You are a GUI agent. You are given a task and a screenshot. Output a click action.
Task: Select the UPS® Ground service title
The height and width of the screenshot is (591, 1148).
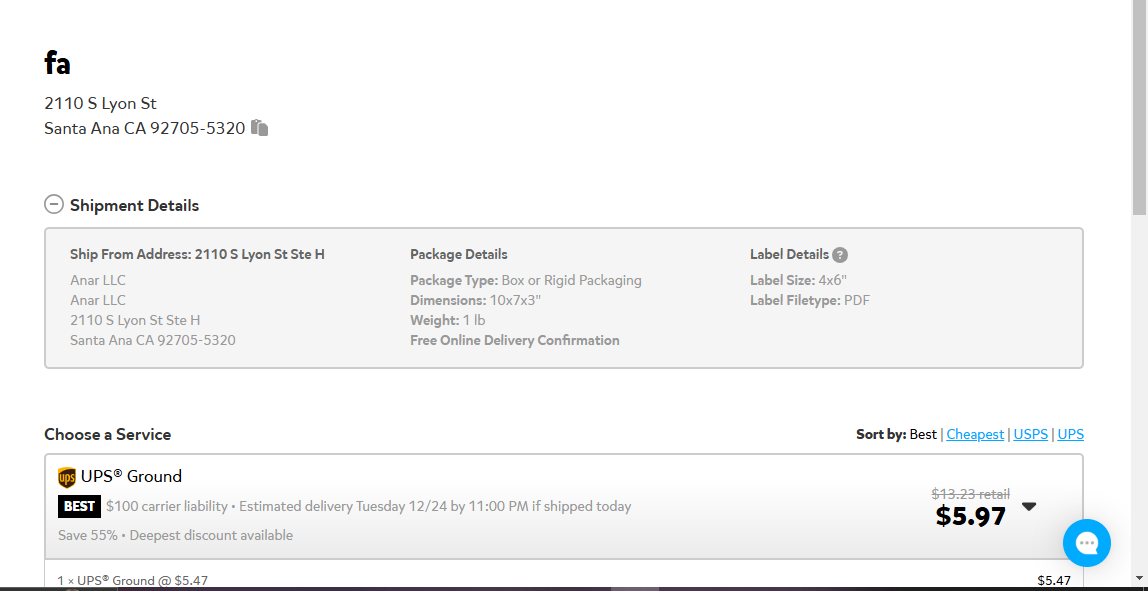(x=131, y=477)
